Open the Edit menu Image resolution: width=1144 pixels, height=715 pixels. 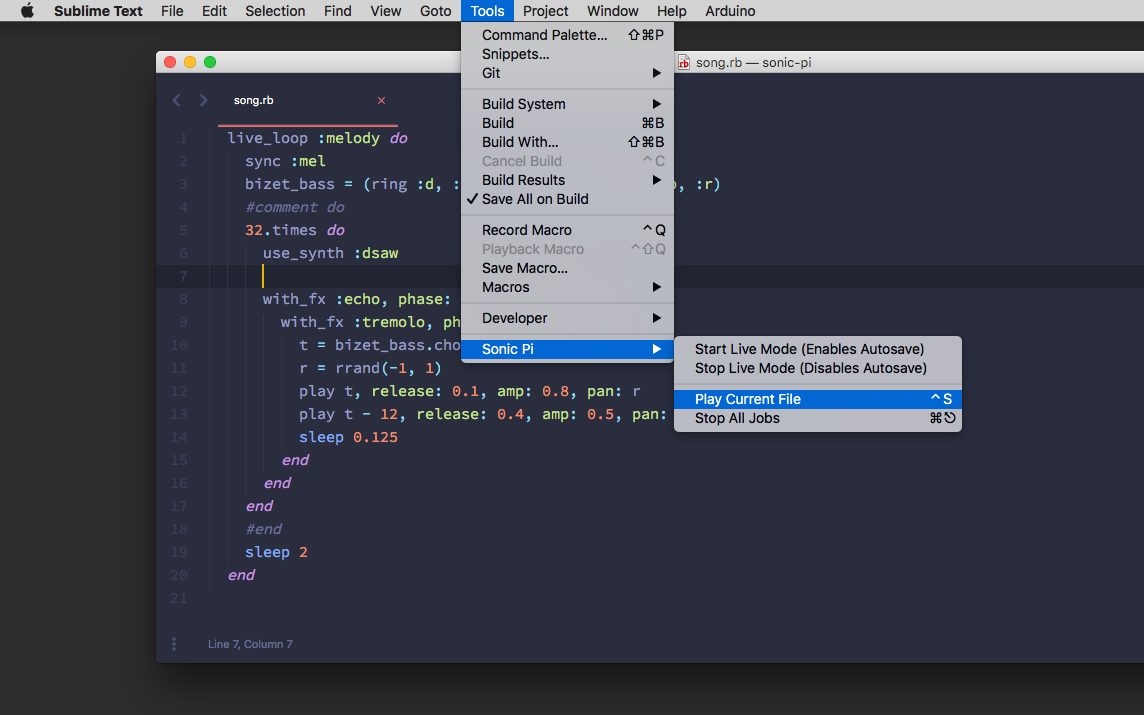pyautogui.click(x=214, y=11)
